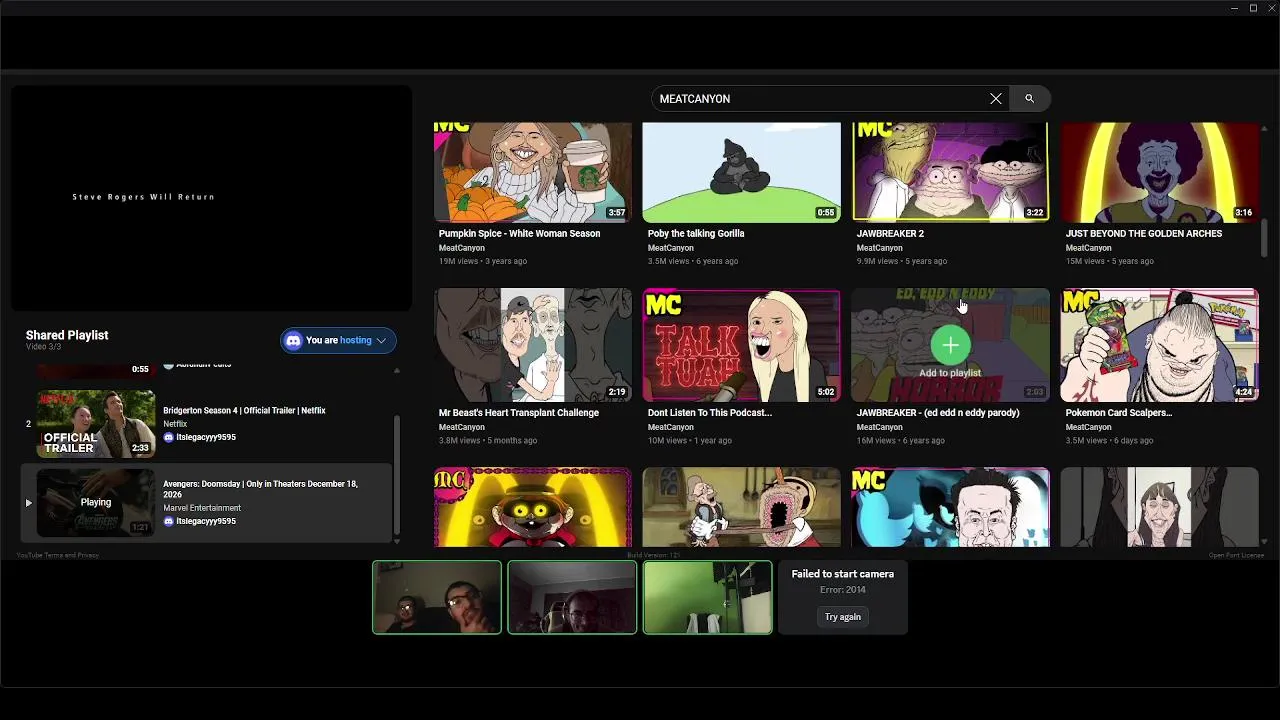
Task: Click '19M views • 3 years ago' text
Action: pyautogui.click(x=483, y=261)
